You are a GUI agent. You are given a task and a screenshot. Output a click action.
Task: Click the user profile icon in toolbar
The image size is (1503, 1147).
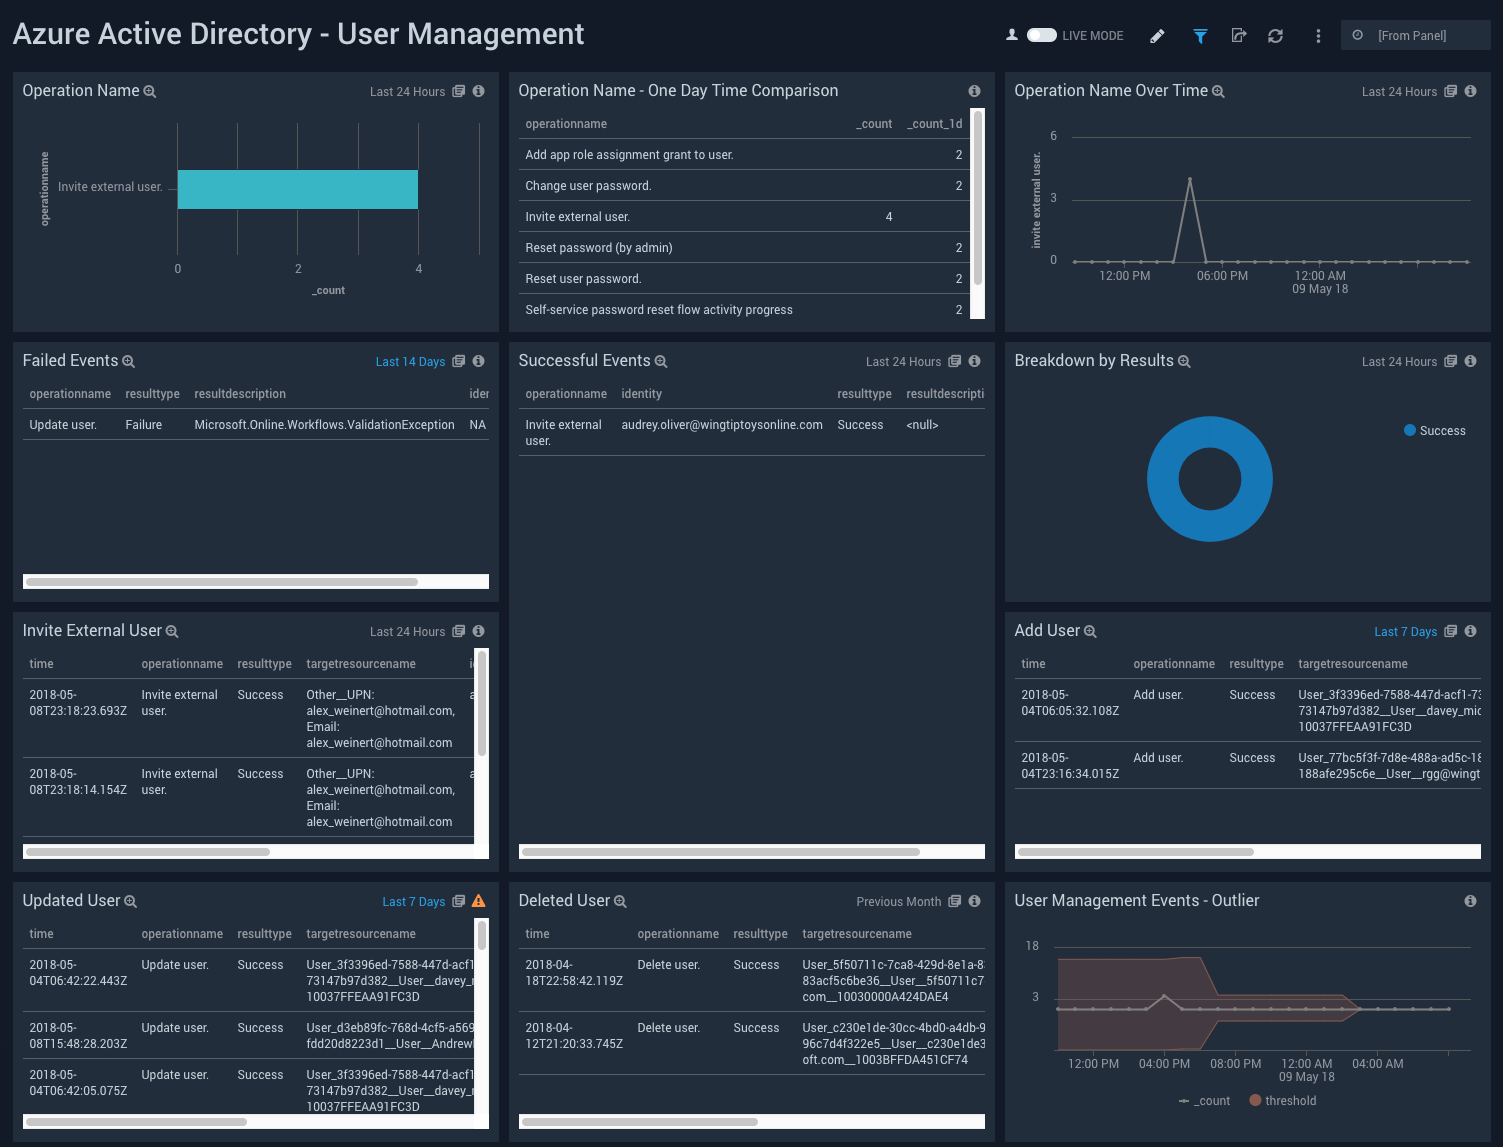click(x=1010, y=33)
